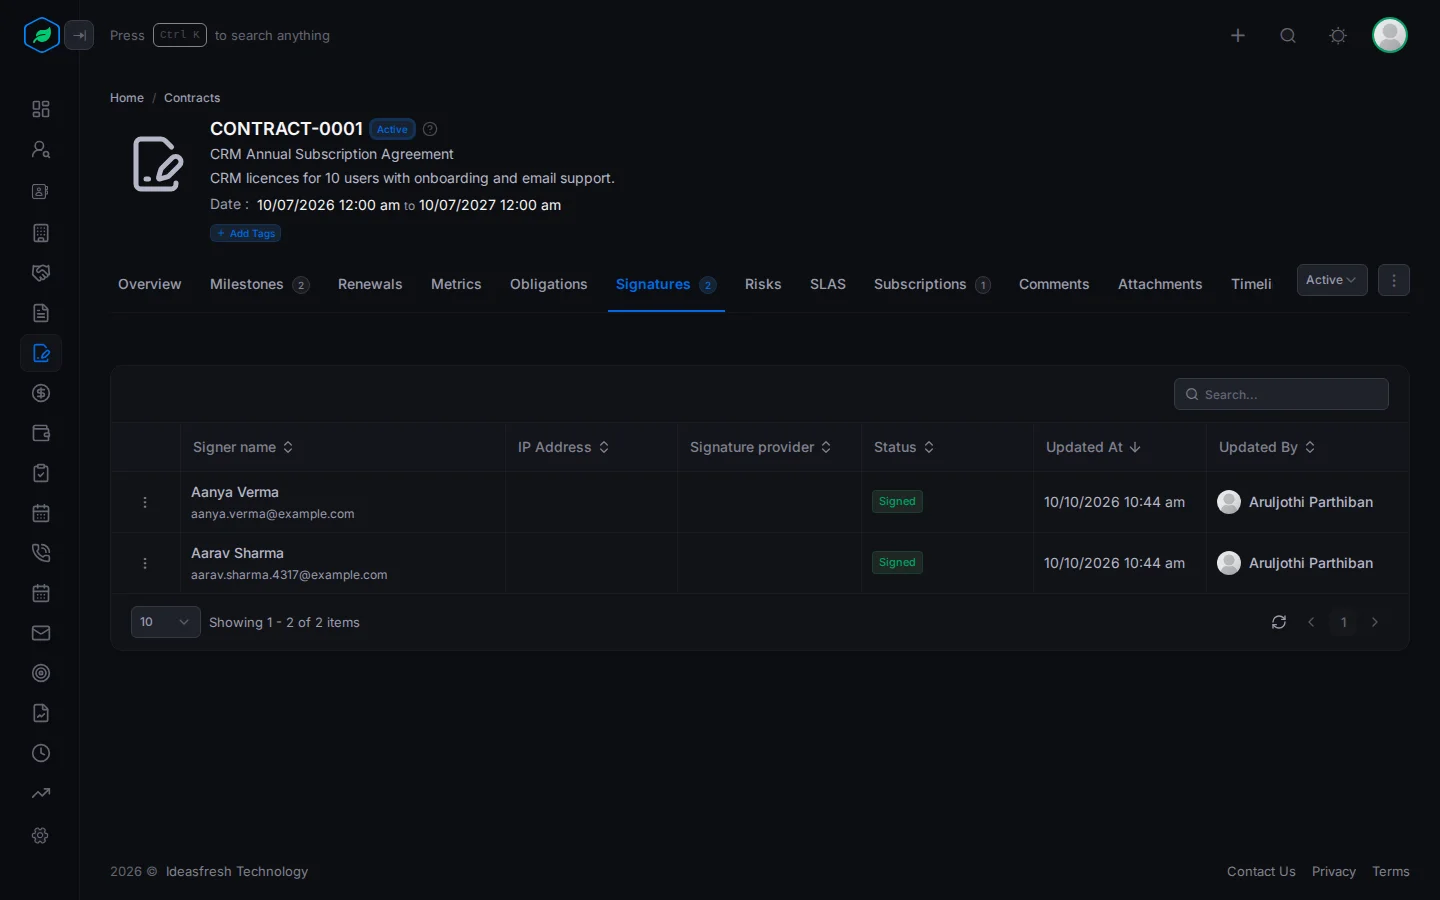Open the phone calls icon in sidebar
The height and width of the screenshot is (900, 1440).
(x=41, y=553)
